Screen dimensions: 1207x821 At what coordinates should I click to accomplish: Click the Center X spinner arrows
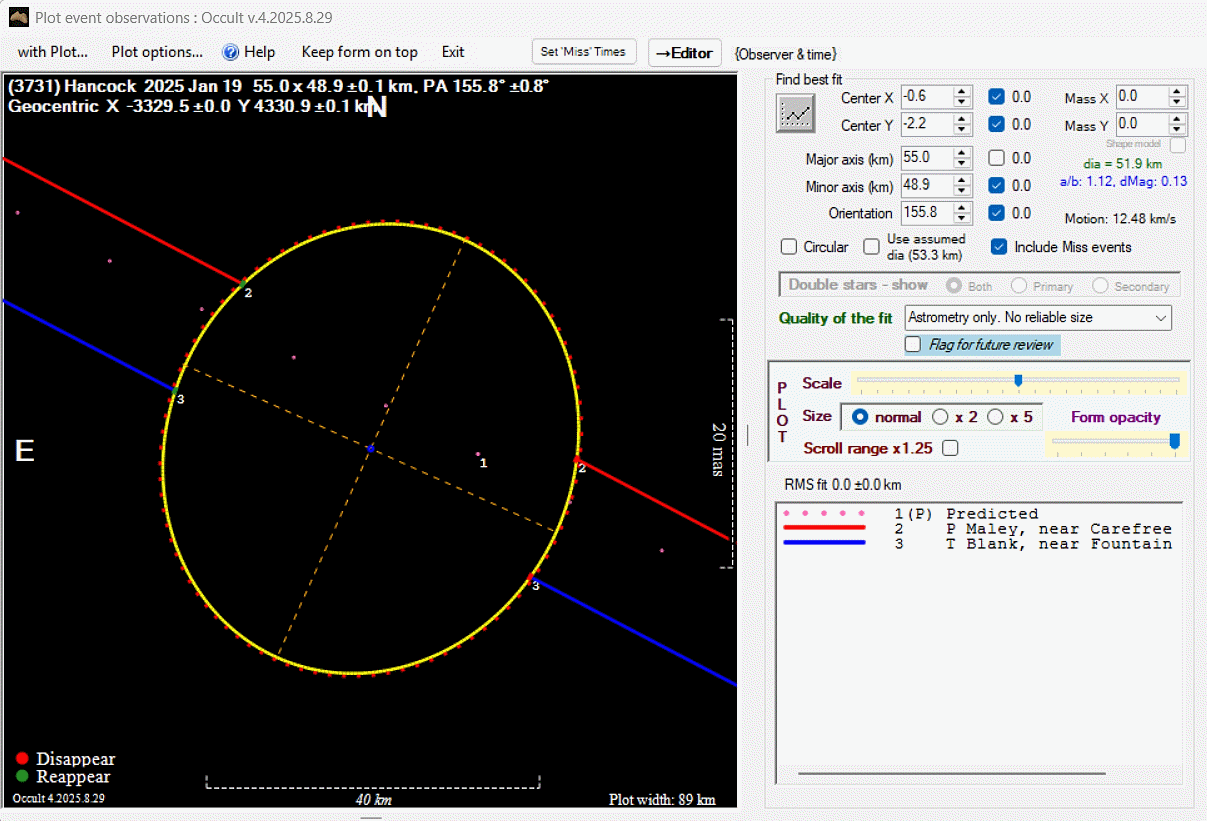pos(962,97)
